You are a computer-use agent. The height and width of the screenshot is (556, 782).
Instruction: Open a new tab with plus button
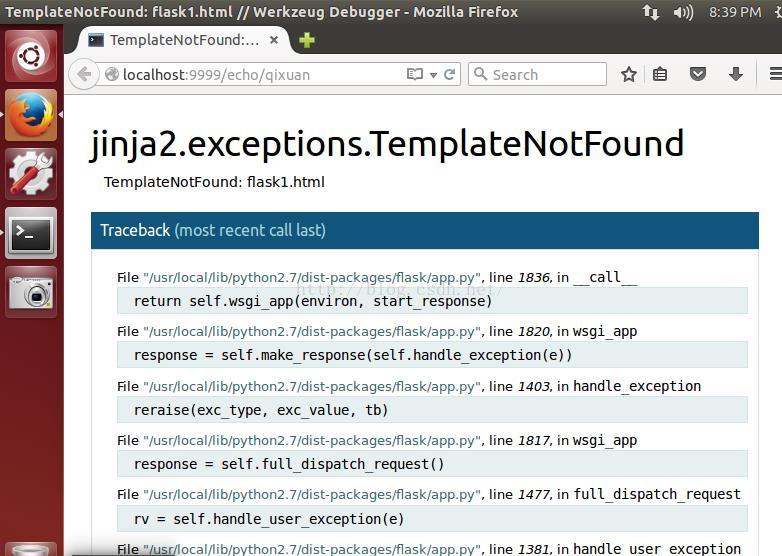click(x=307, y=40)
